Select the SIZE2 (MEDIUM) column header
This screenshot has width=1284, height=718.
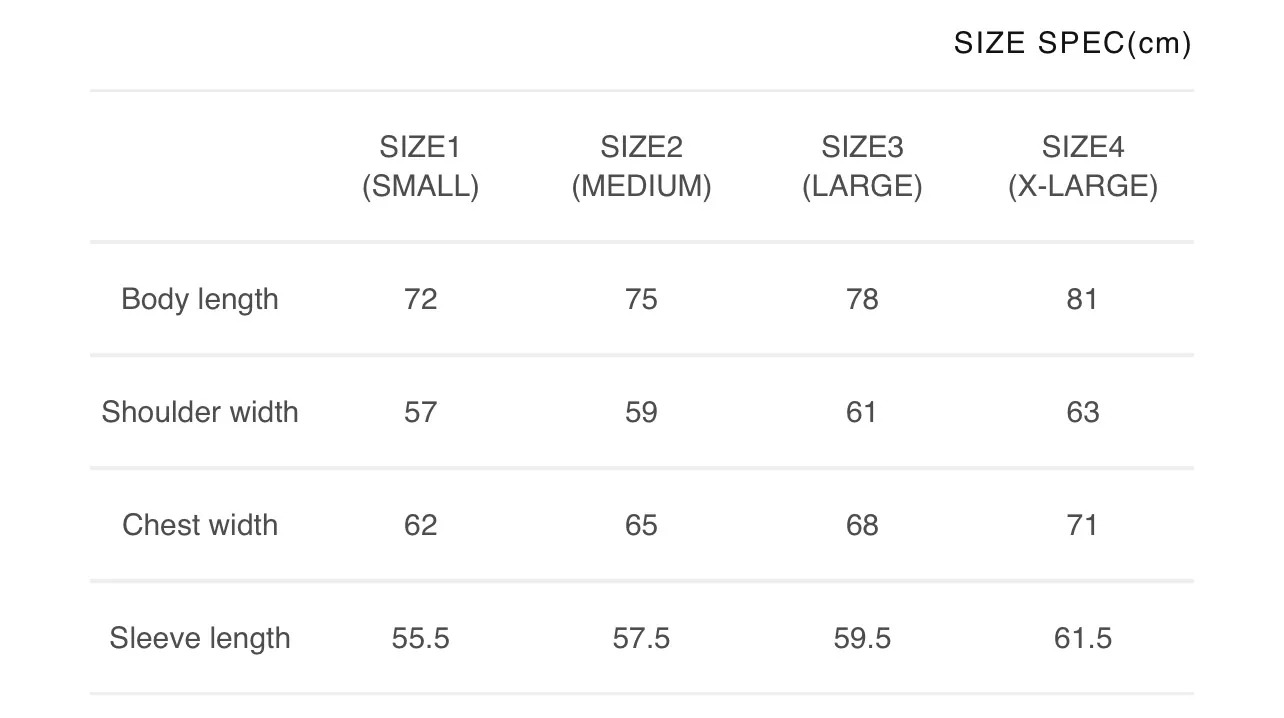coord(641,167)
